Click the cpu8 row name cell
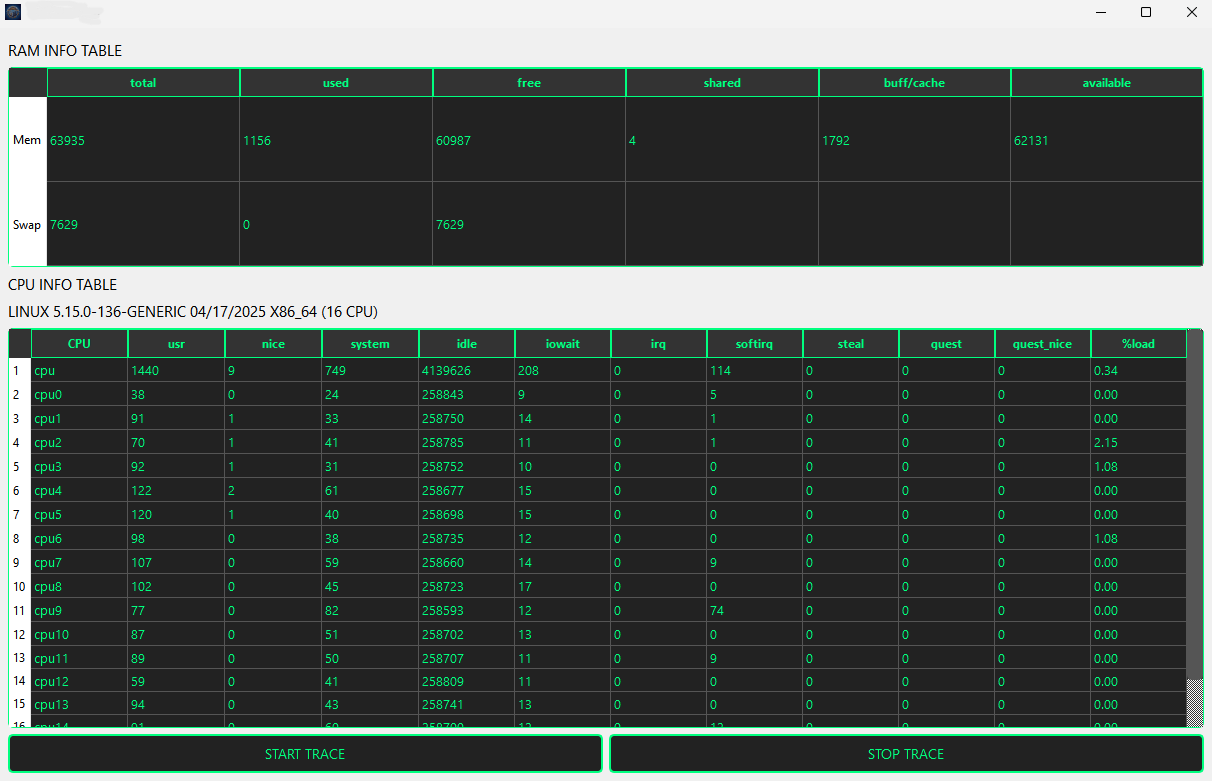The image size is (1212, 781). [79, 586]
